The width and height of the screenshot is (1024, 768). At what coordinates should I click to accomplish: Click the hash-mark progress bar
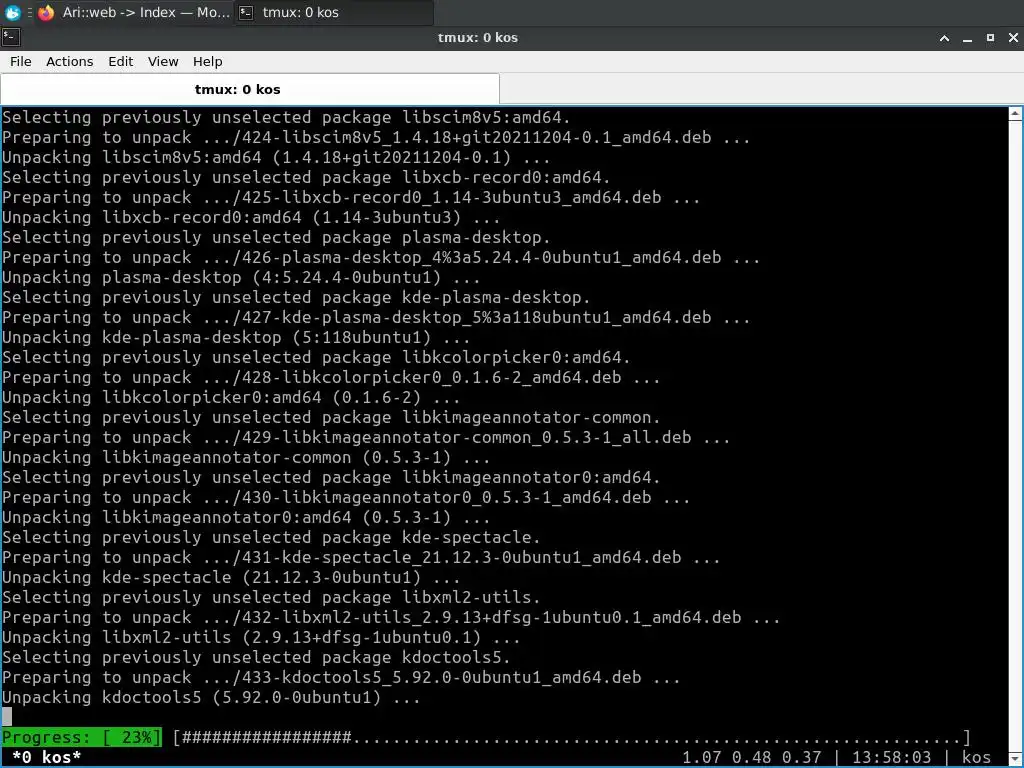tap(571, 737)
